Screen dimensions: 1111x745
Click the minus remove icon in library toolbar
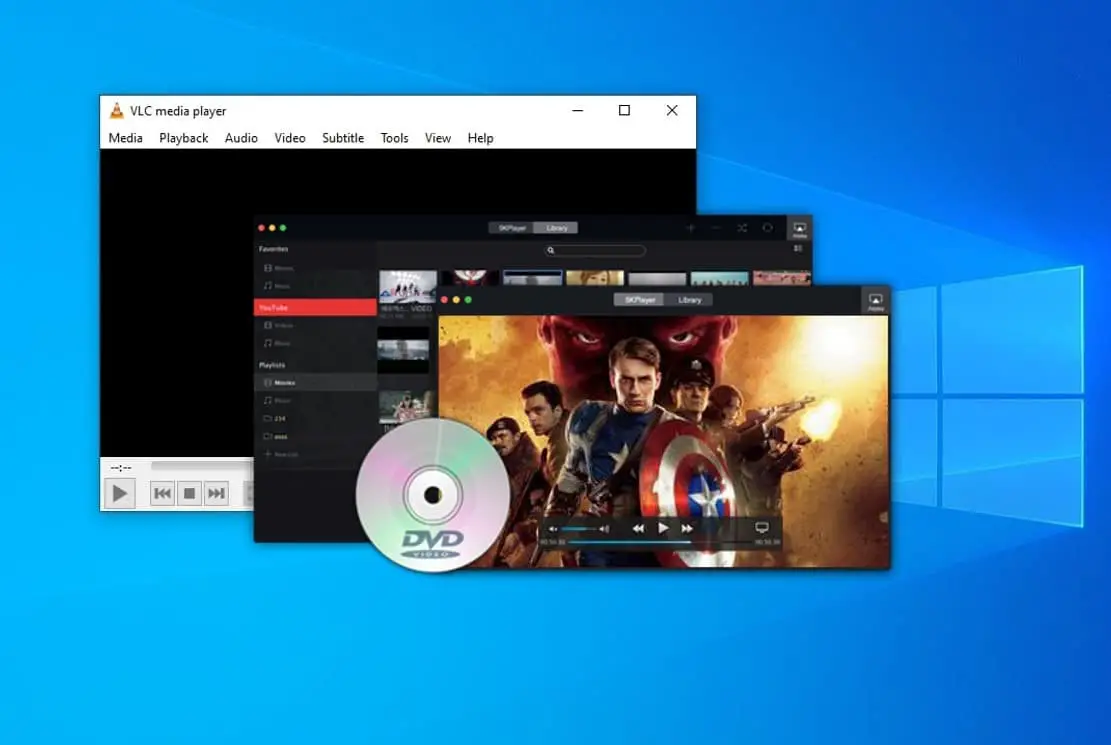coord(716,228)
